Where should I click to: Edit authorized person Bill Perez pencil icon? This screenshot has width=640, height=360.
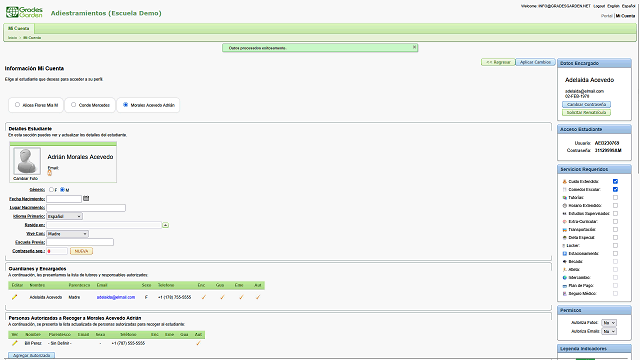click(15, 343)
